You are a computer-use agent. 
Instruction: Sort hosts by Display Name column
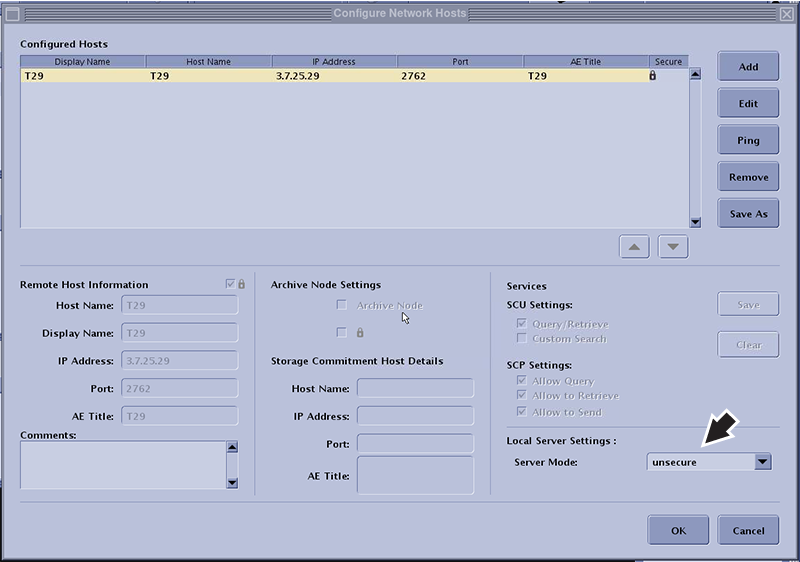83,61
